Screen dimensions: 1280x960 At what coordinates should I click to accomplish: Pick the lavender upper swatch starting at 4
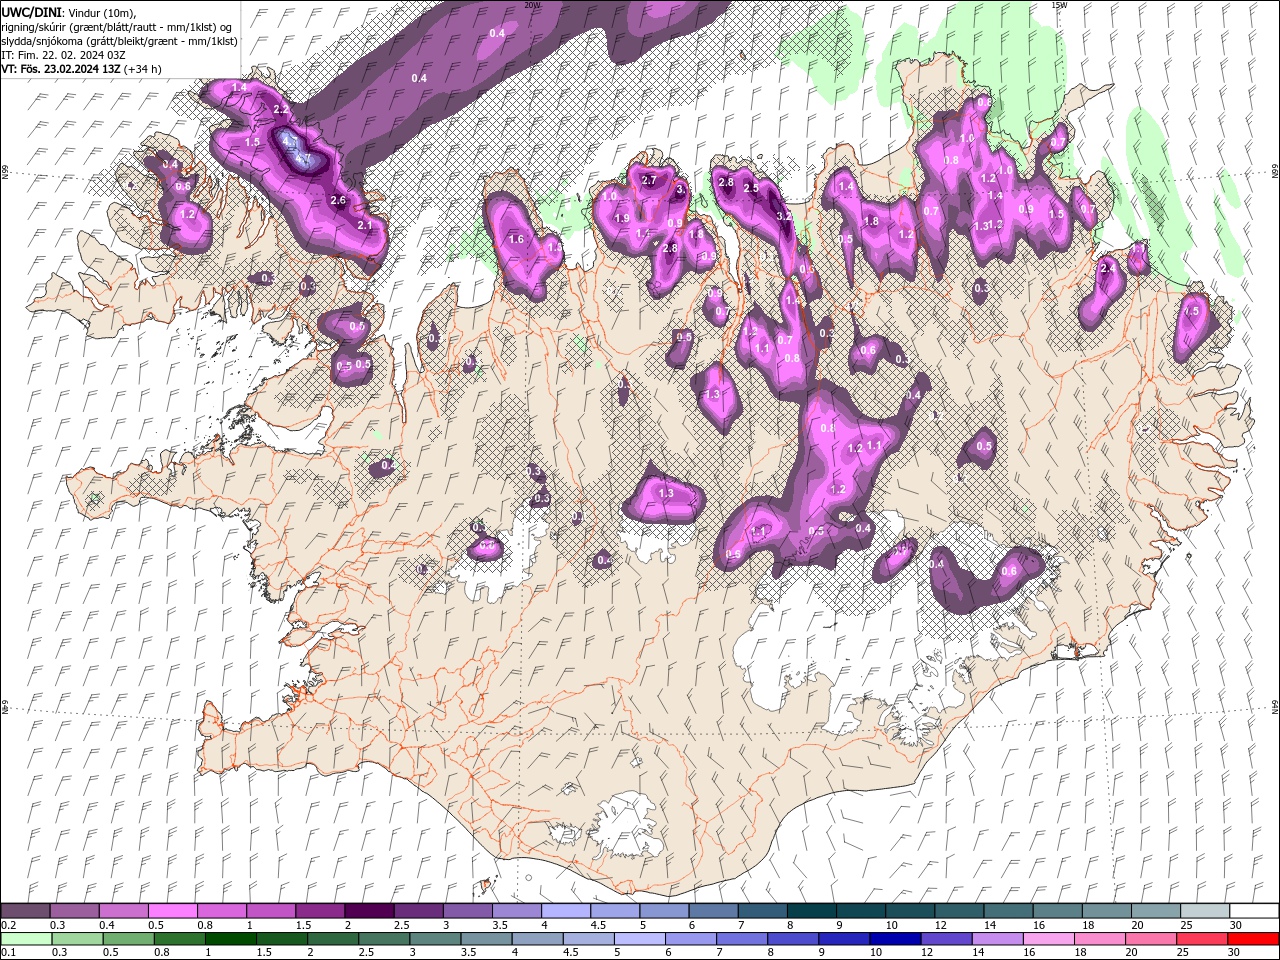(565, 911)
